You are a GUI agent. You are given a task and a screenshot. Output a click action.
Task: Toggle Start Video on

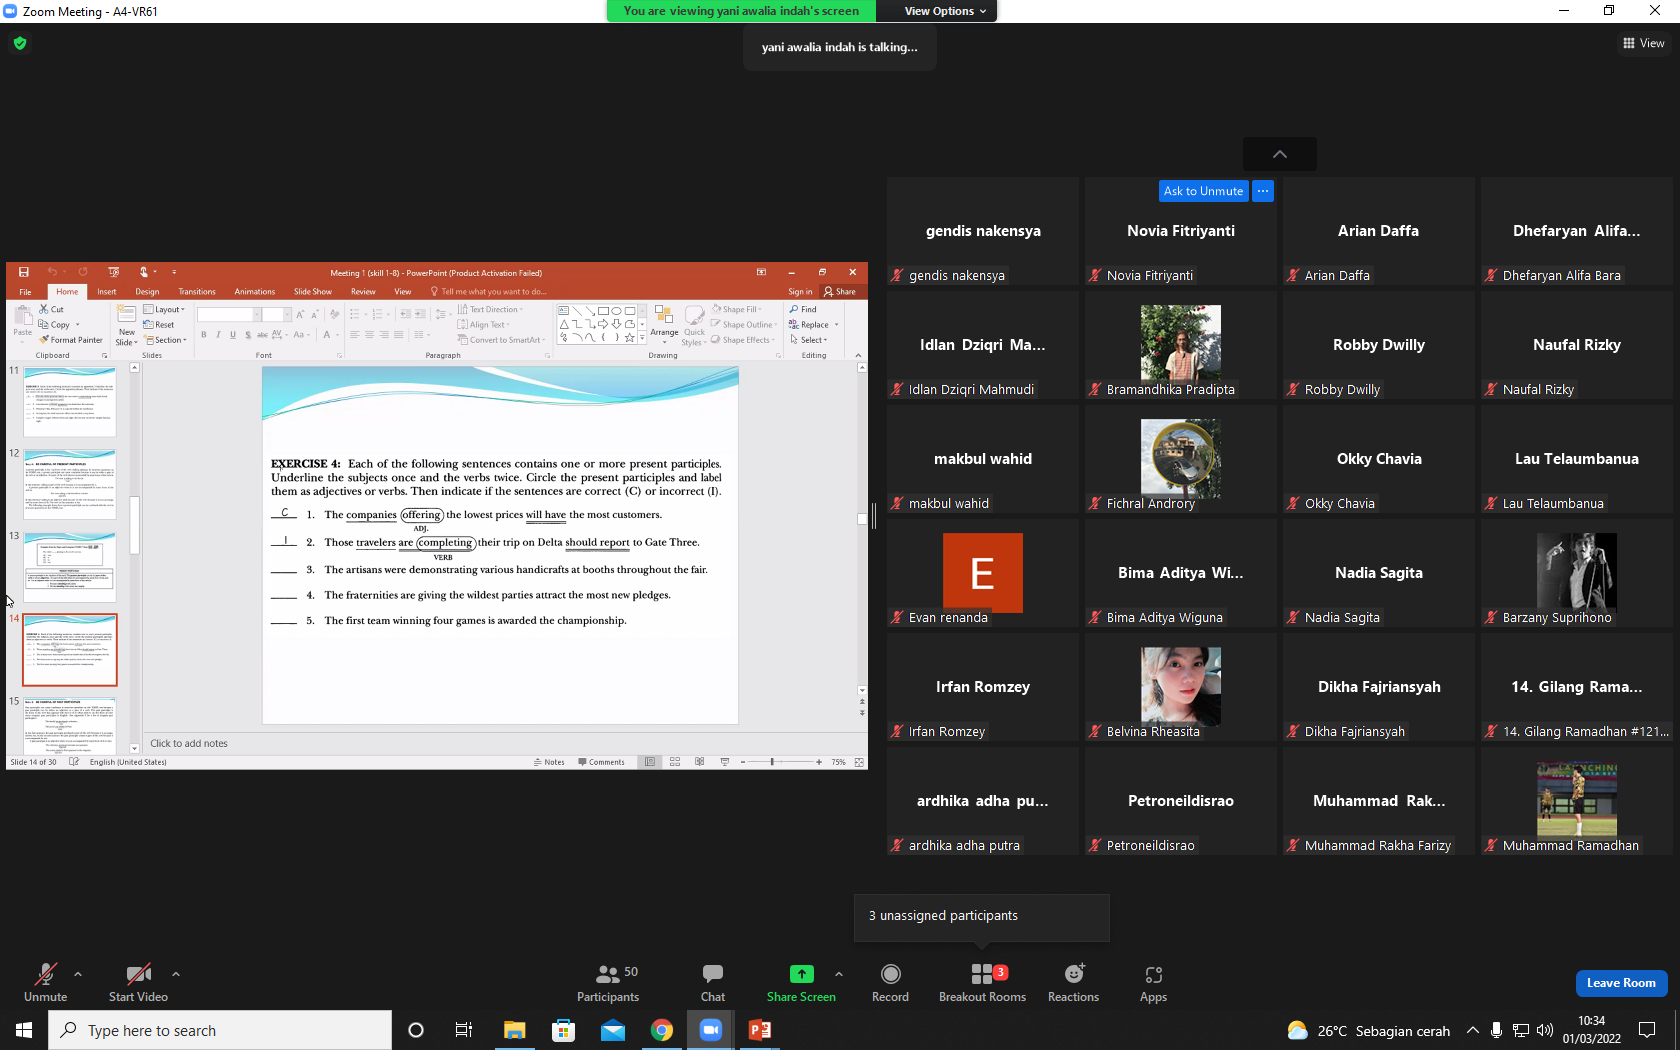pos(138,982)
